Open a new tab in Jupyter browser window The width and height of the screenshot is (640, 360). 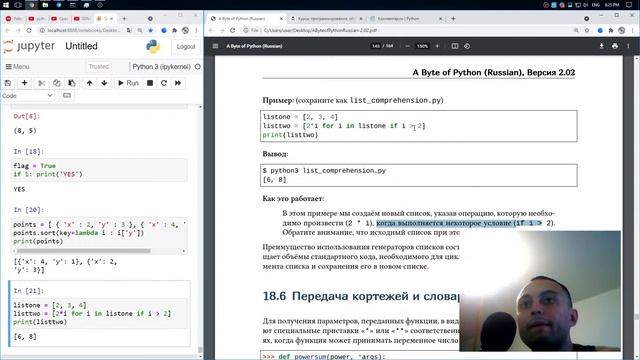pos(124,18)
